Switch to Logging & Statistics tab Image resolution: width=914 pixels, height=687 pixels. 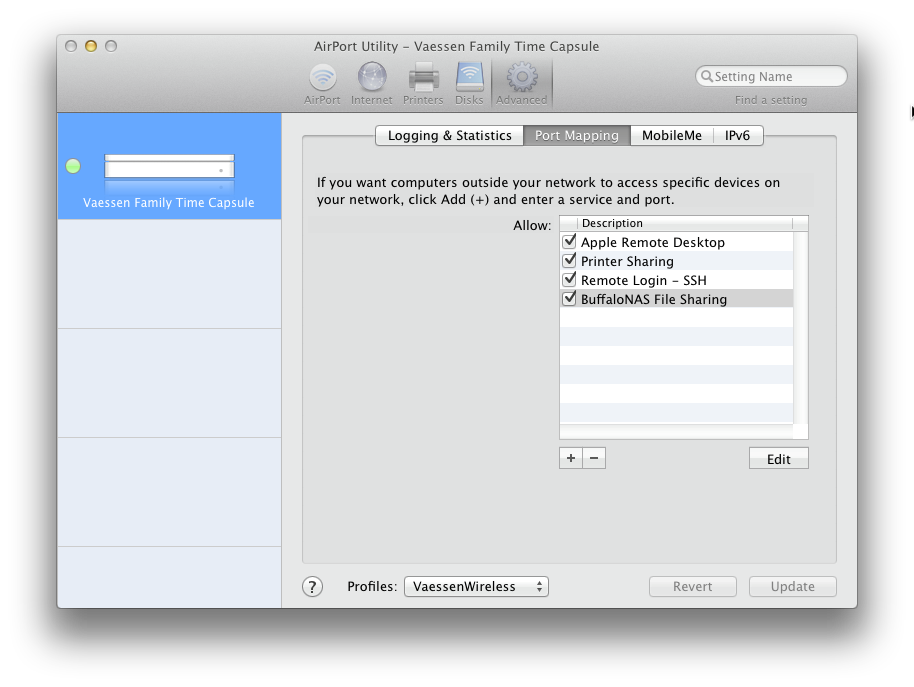point(449,135)
